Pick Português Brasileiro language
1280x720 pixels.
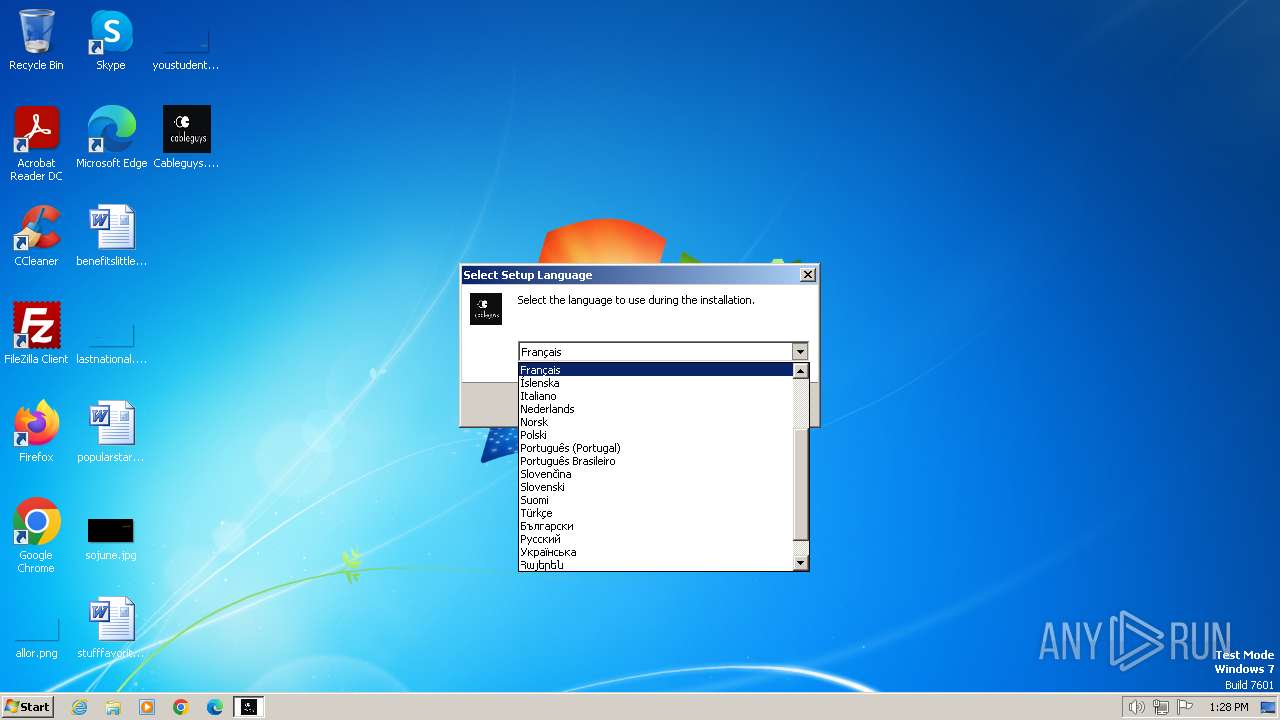pos(655,461)
